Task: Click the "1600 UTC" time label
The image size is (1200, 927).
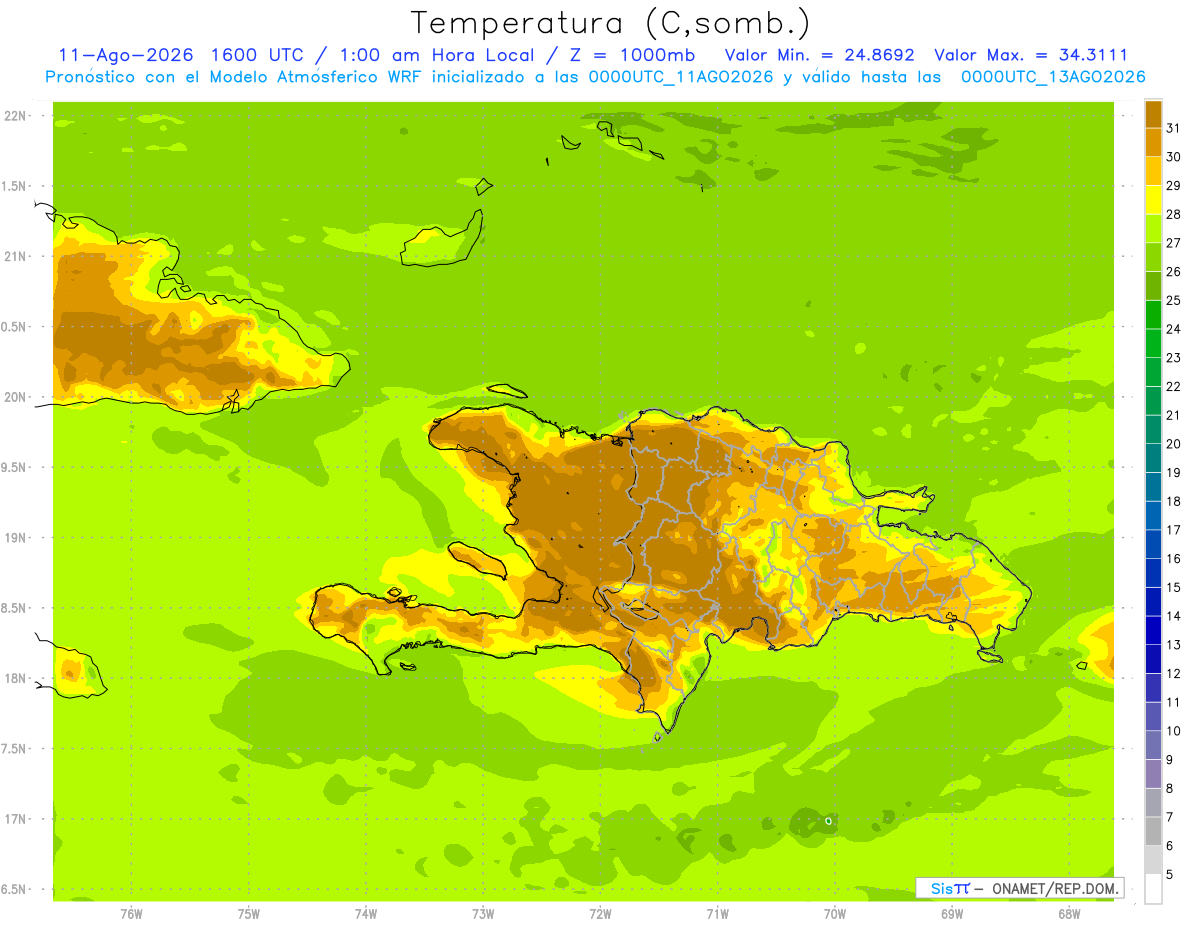Action: click(x=257, y=55)
